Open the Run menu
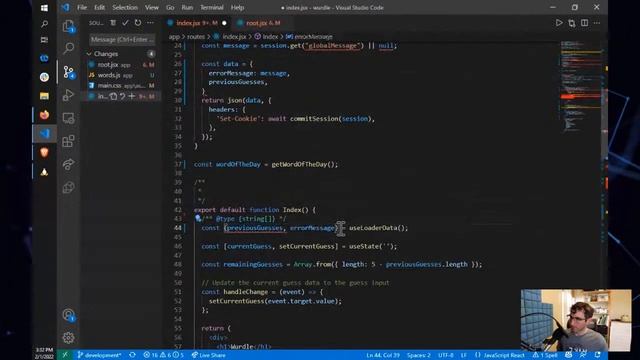Viewport: 640px width, 360px height. click(x=187, y=7)
